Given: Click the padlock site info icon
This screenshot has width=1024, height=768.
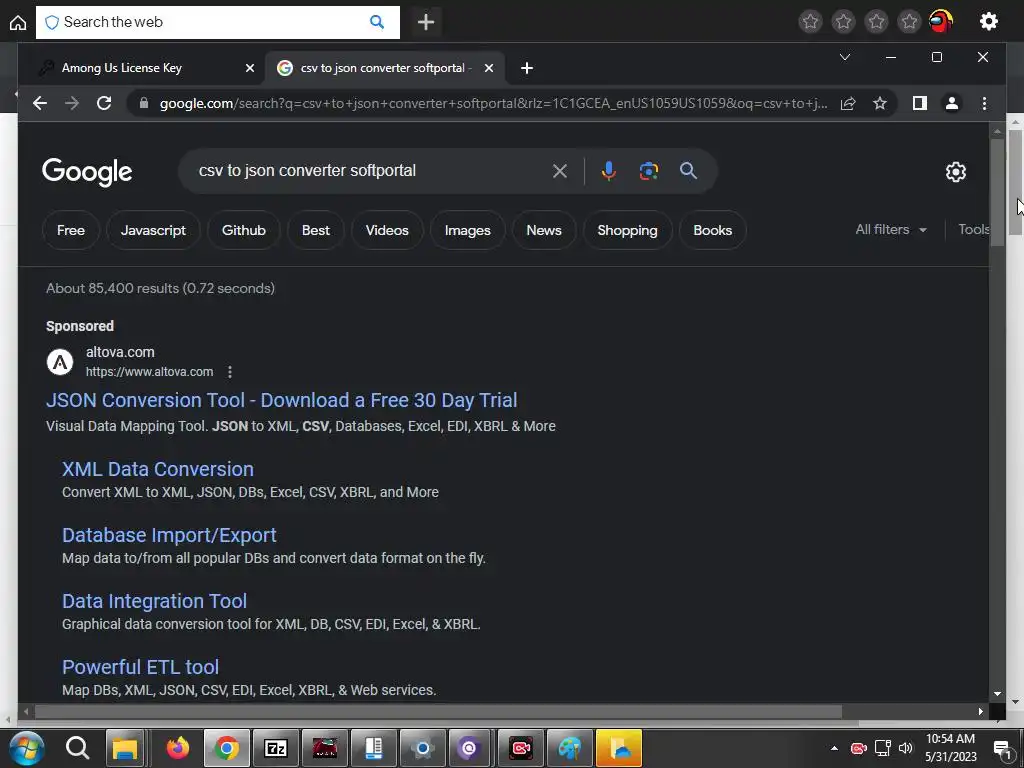Looking at the screenshot, I should pos(144,103).
